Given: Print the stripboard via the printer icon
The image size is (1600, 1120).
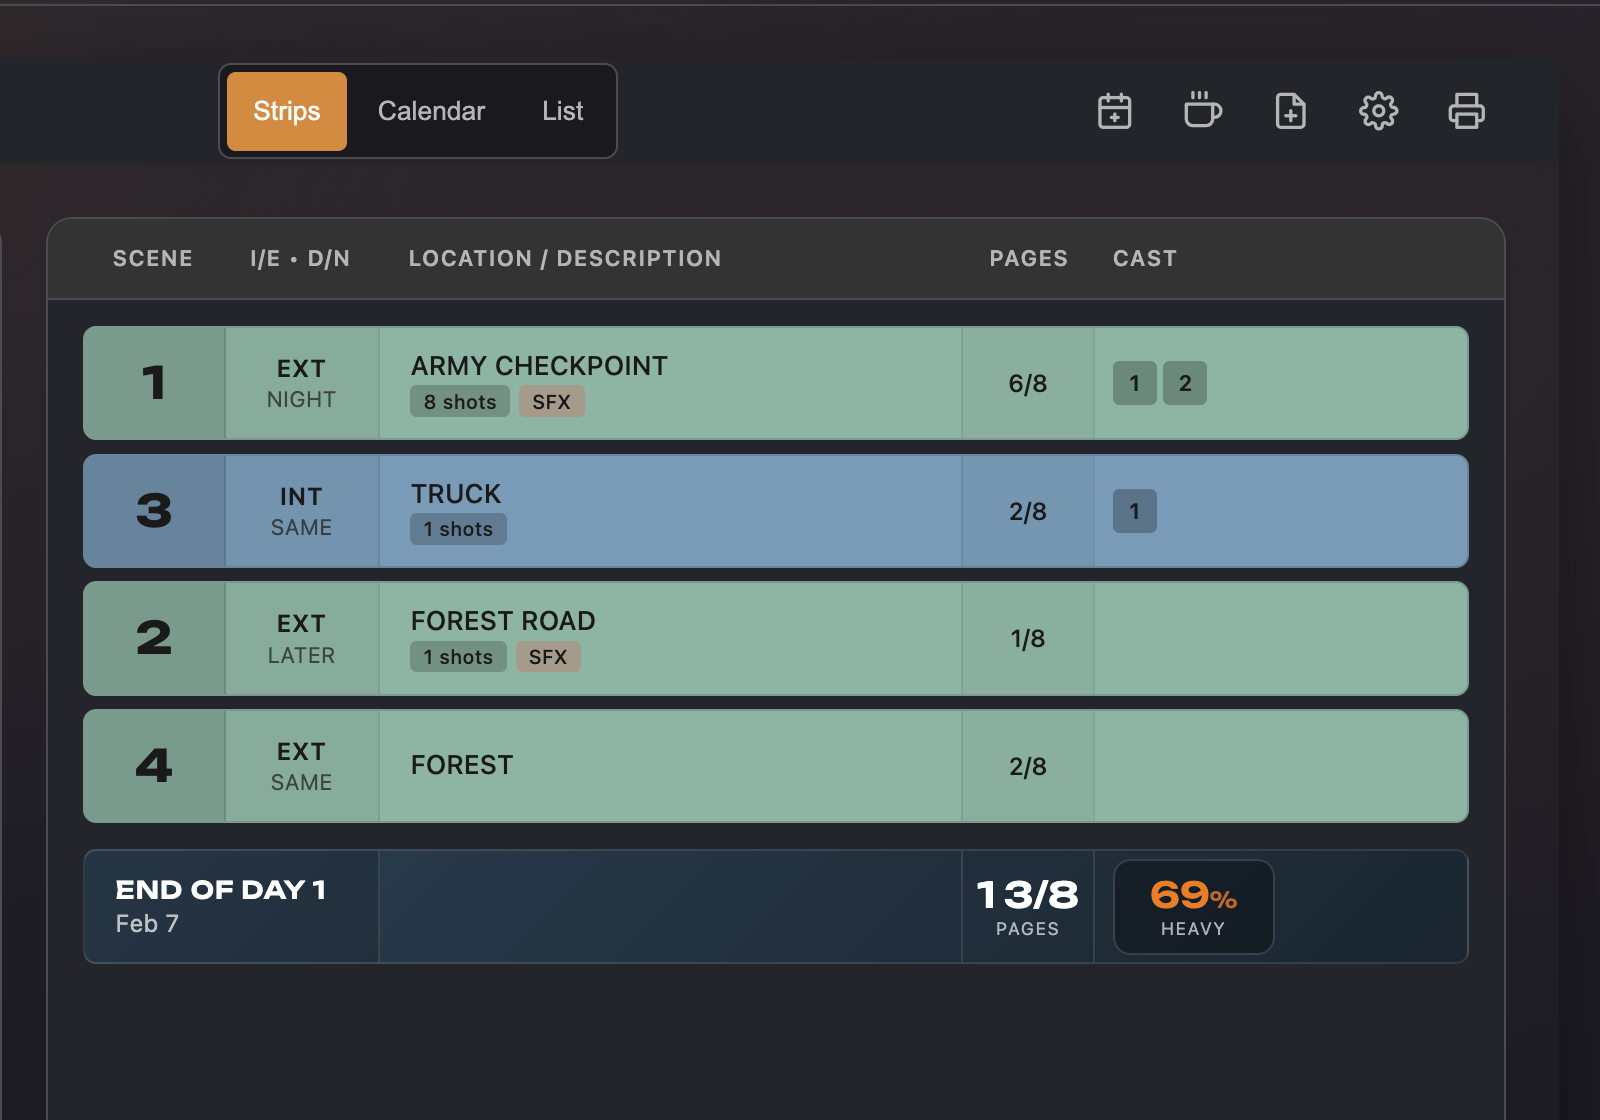Looking at the screenshot, I should tap(1466, 111).
